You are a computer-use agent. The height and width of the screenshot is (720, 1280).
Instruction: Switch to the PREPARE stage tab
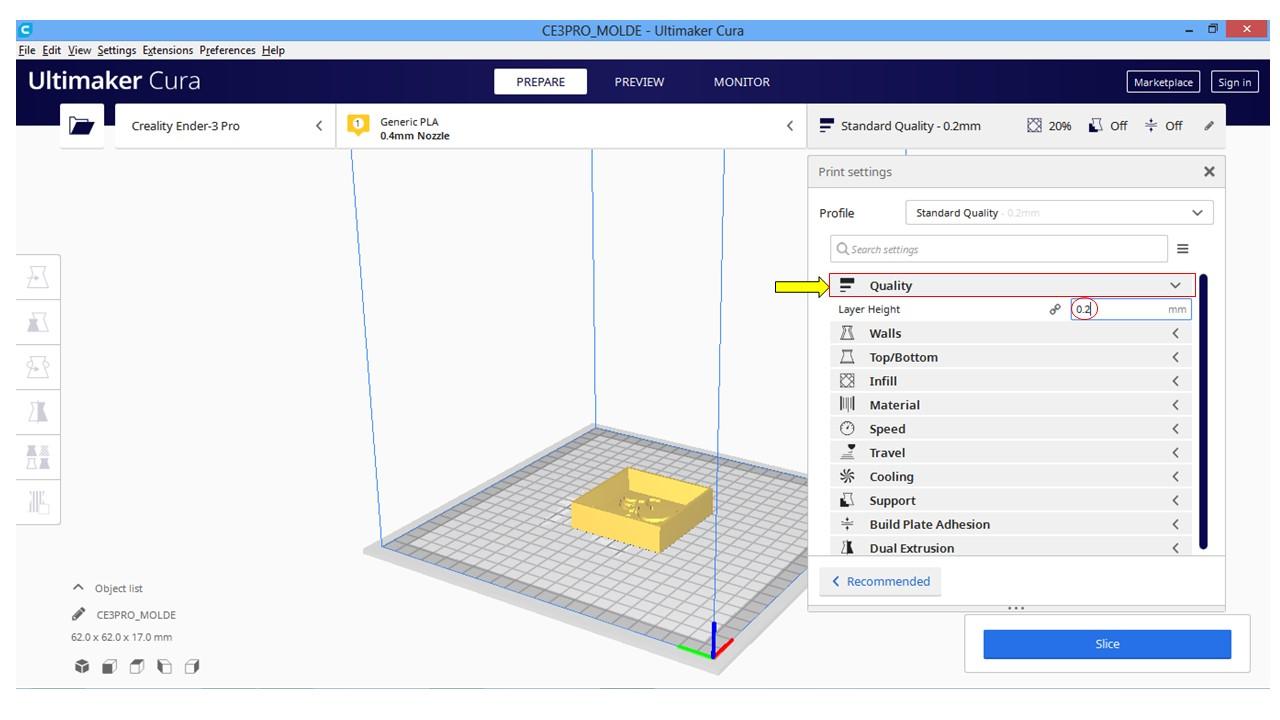[540, 82]
